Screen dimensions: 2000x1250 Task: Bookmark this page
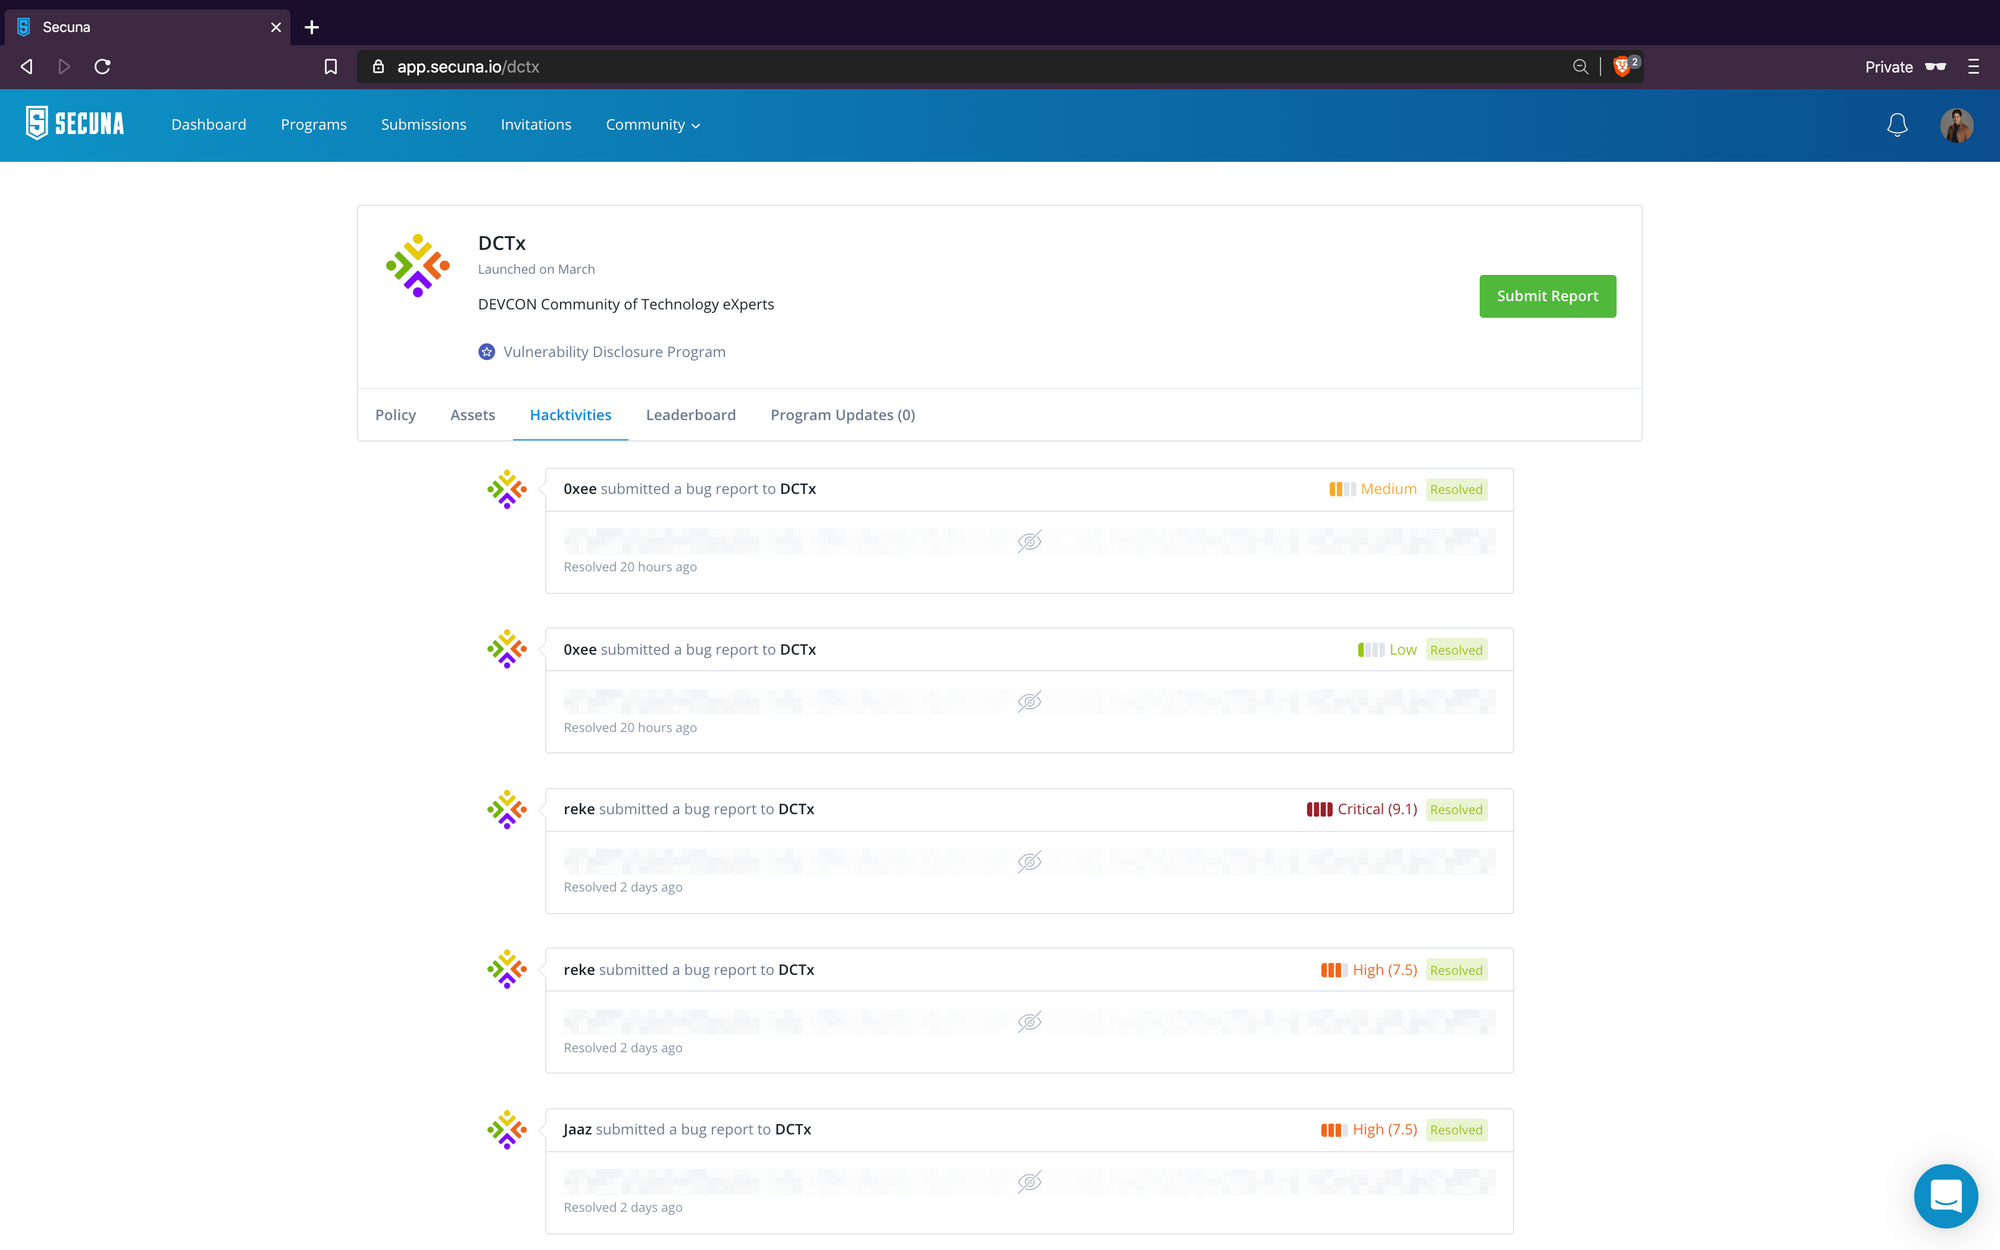click(x=331, y=67)
